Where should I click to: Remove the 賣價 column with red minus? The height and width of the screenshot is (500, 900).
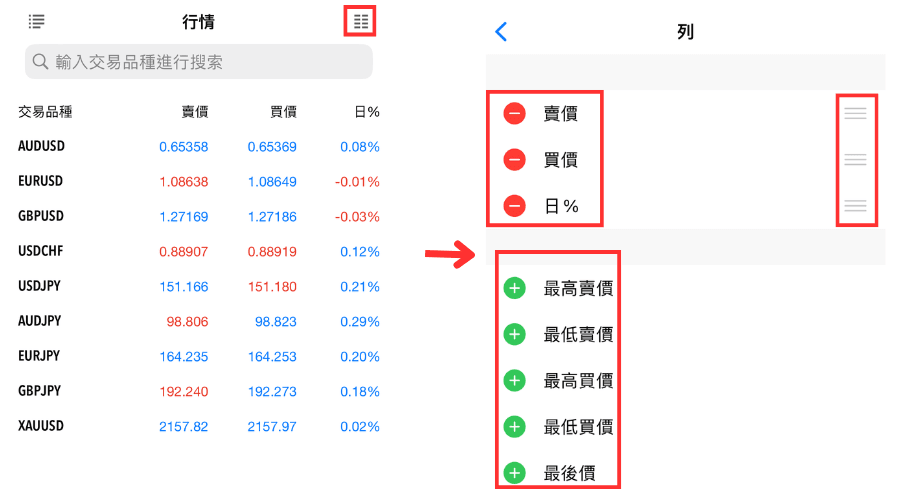pos(514,113)
